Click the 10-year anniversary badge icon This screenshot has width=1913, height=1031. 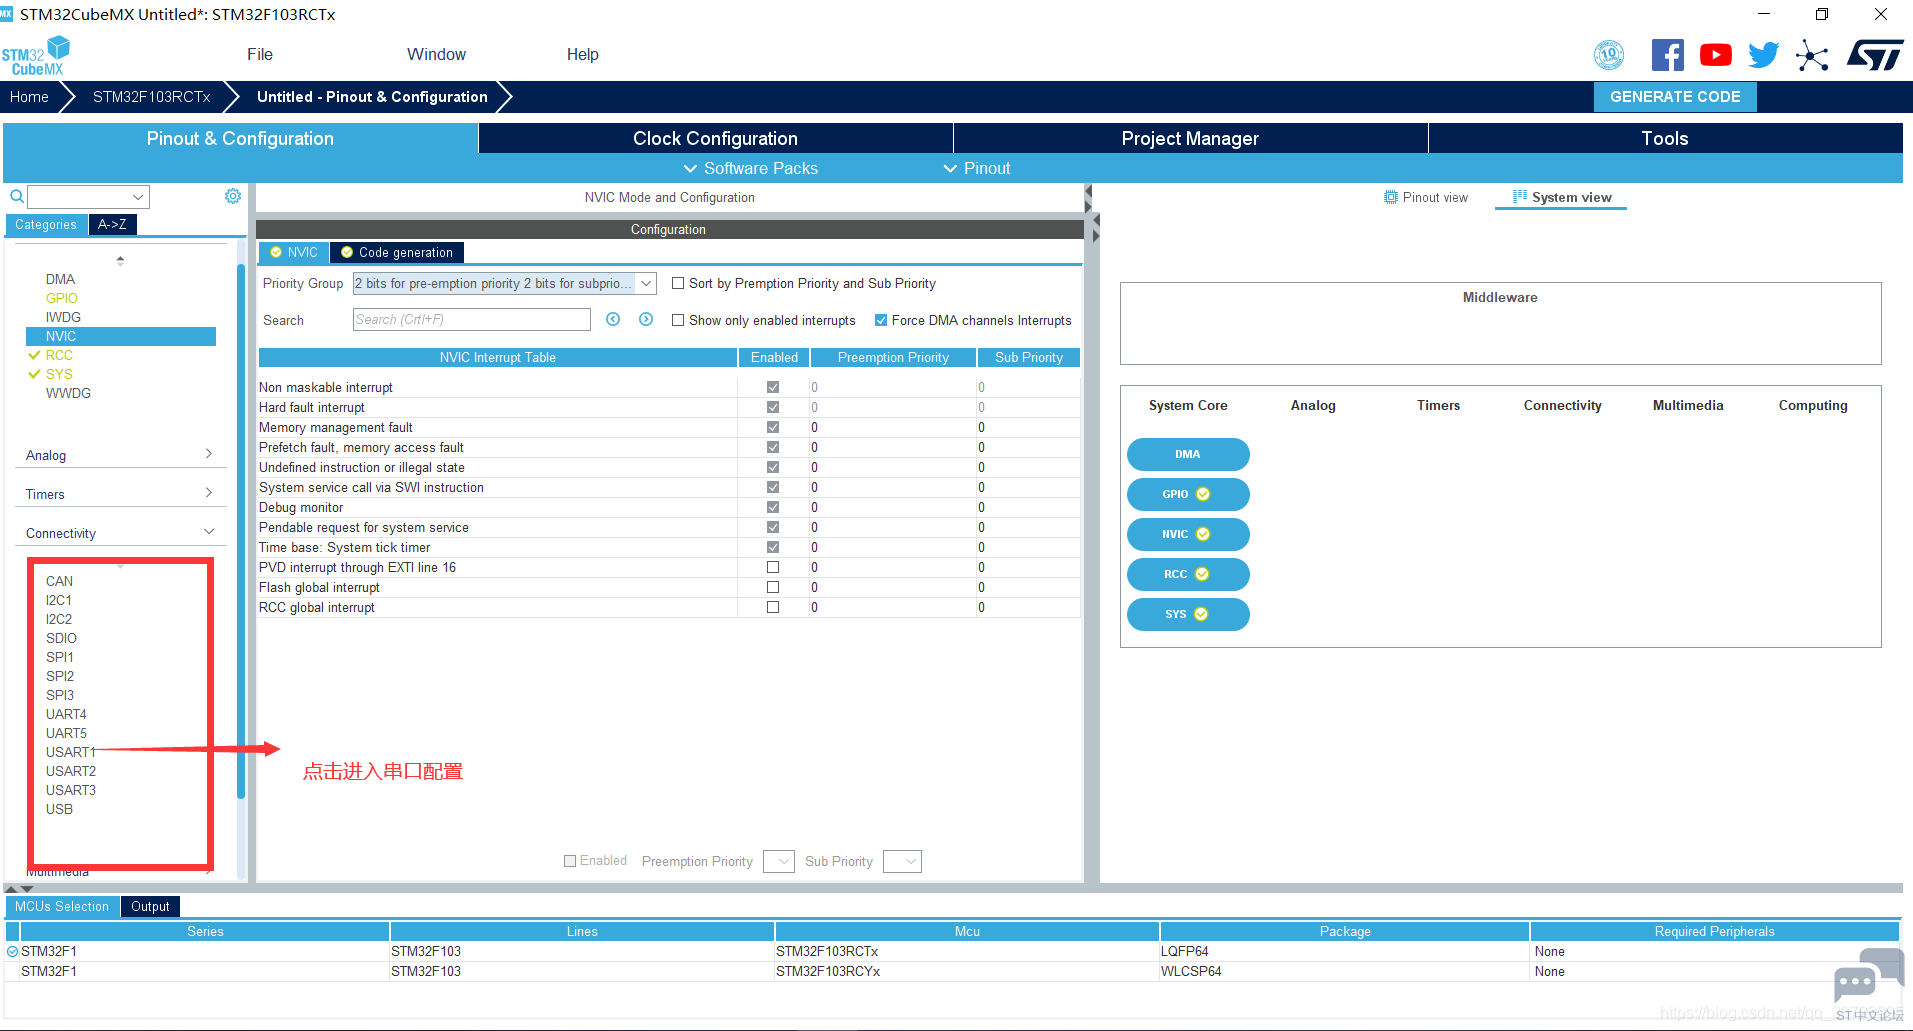coord(1609,55)
